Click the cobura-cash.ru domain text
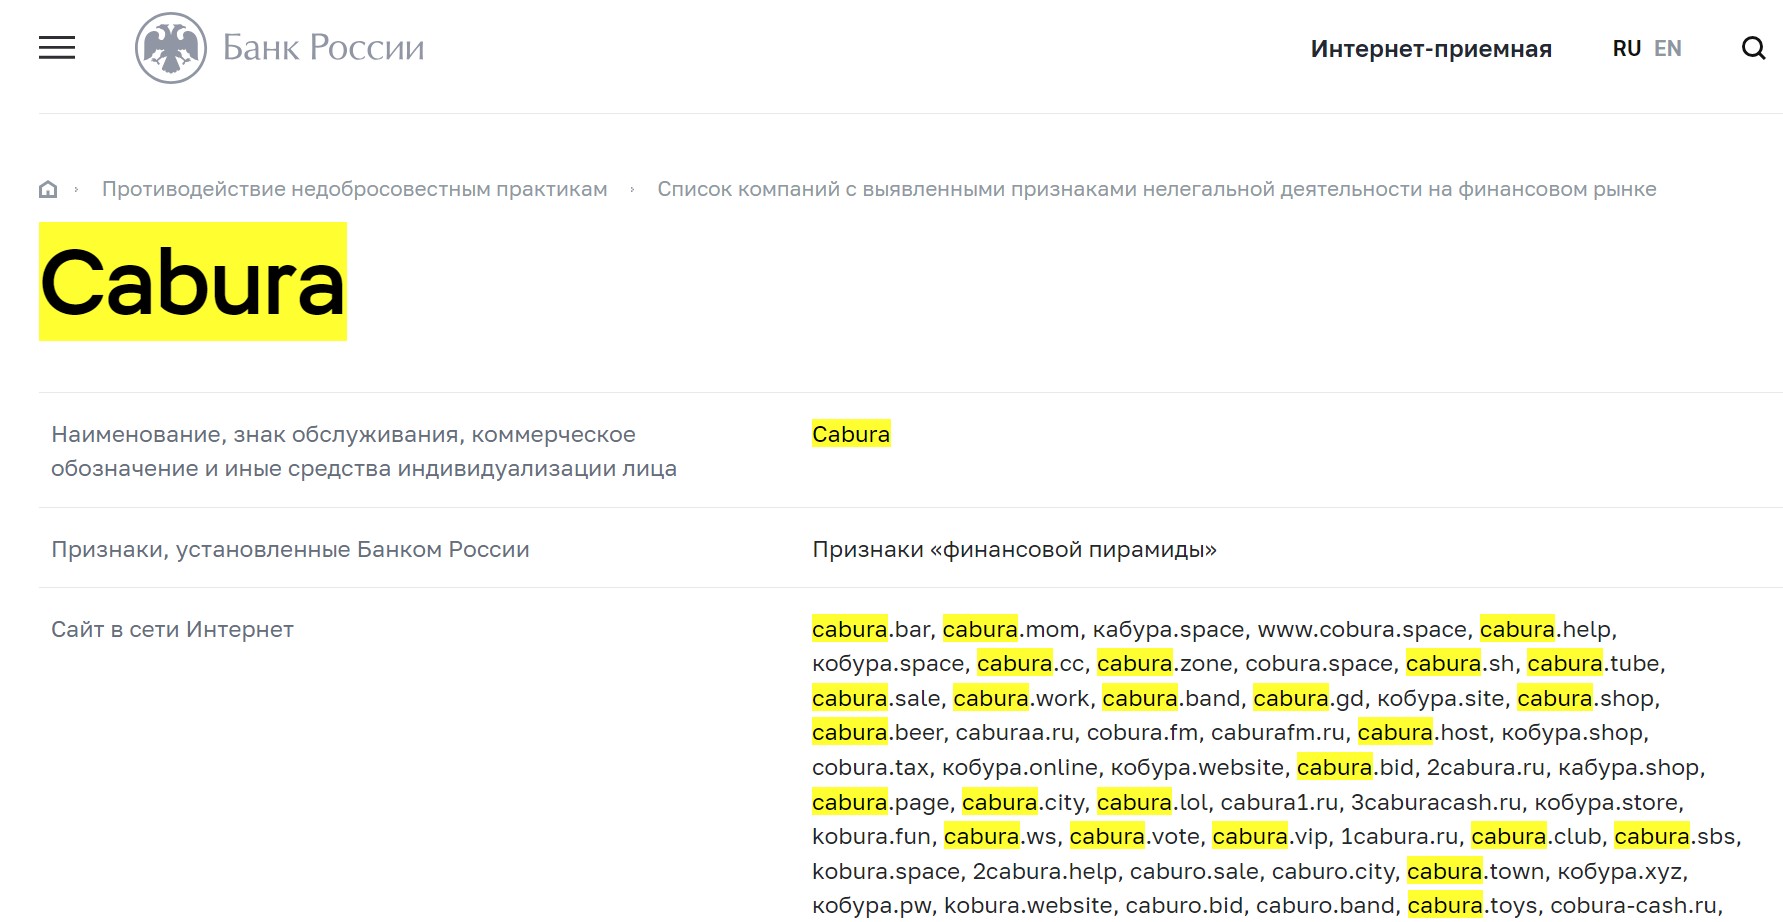1783x922 pixels. point(1633,906)
